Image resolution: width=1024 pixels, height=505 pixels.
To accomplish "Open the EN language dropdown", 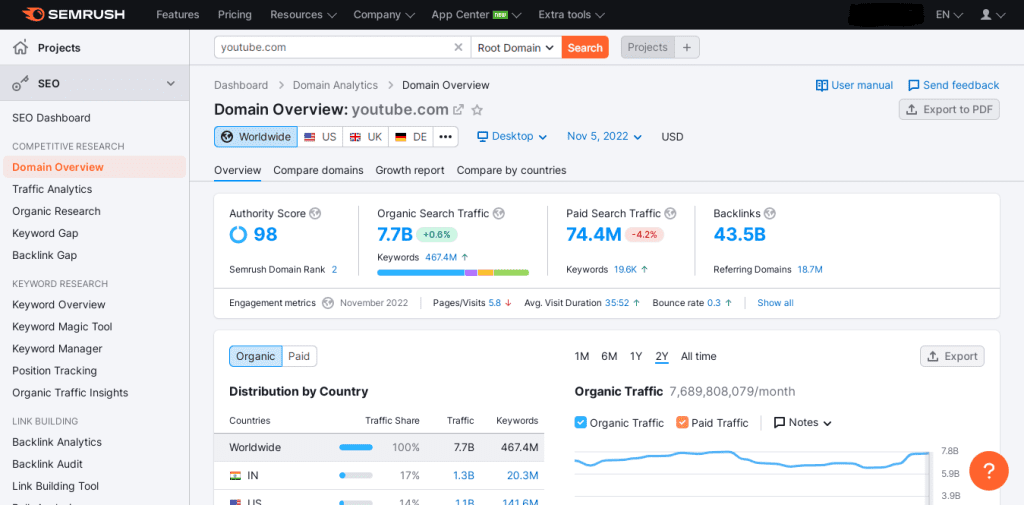I will coord(949,14).
